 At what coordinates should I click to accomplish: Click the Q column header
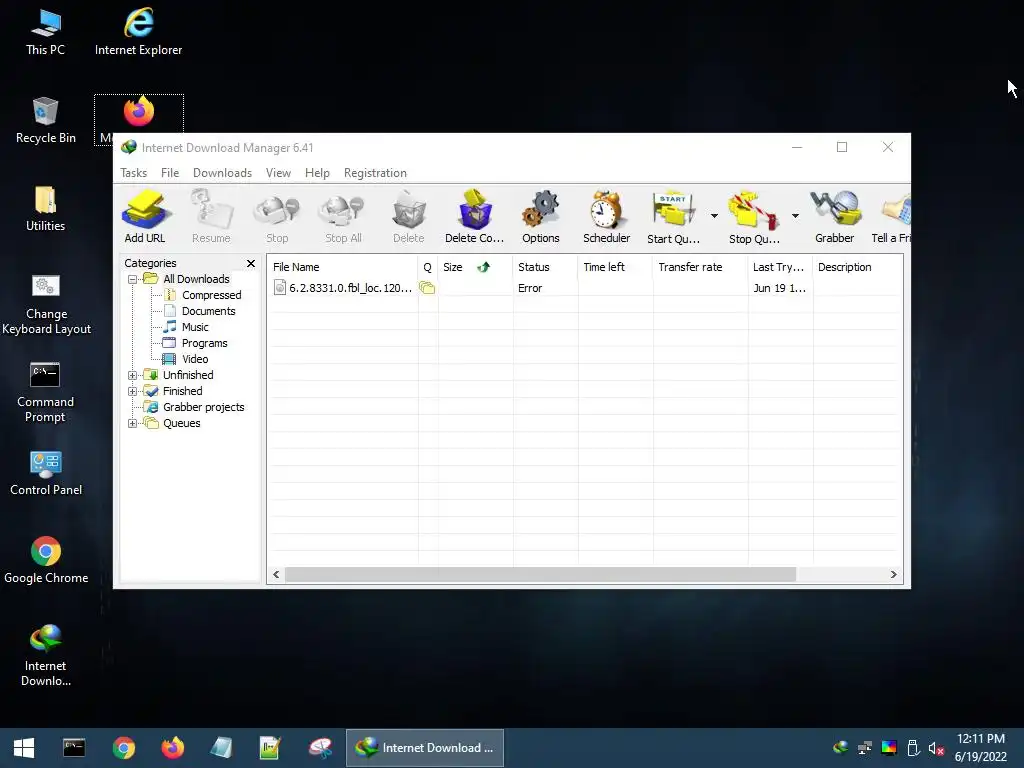[428, 267]
